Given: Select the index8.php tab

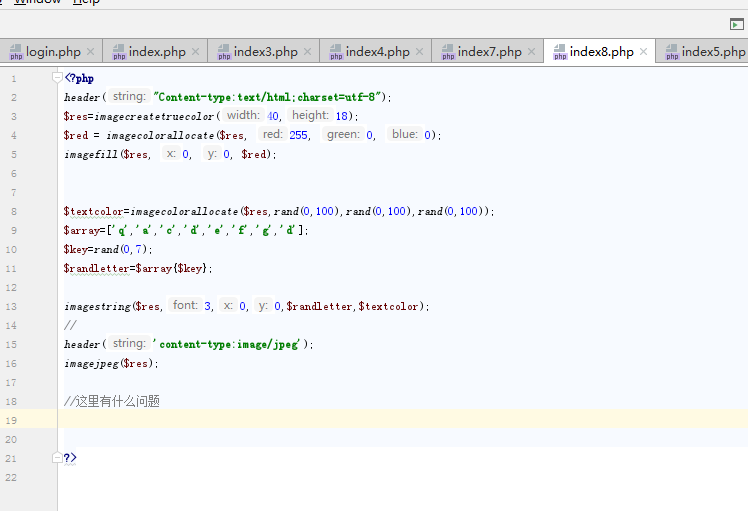Looking at the screenshot, I should point(600,52).
